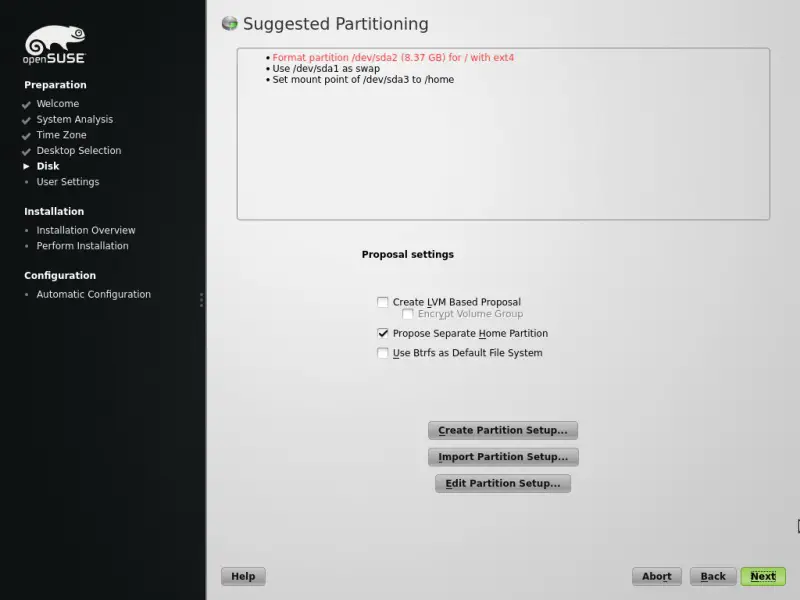Image resolution: width=800 pixels, height=600 pixels.
Task: Click the openSUSE chameleon logo
Action: point(55,44)
